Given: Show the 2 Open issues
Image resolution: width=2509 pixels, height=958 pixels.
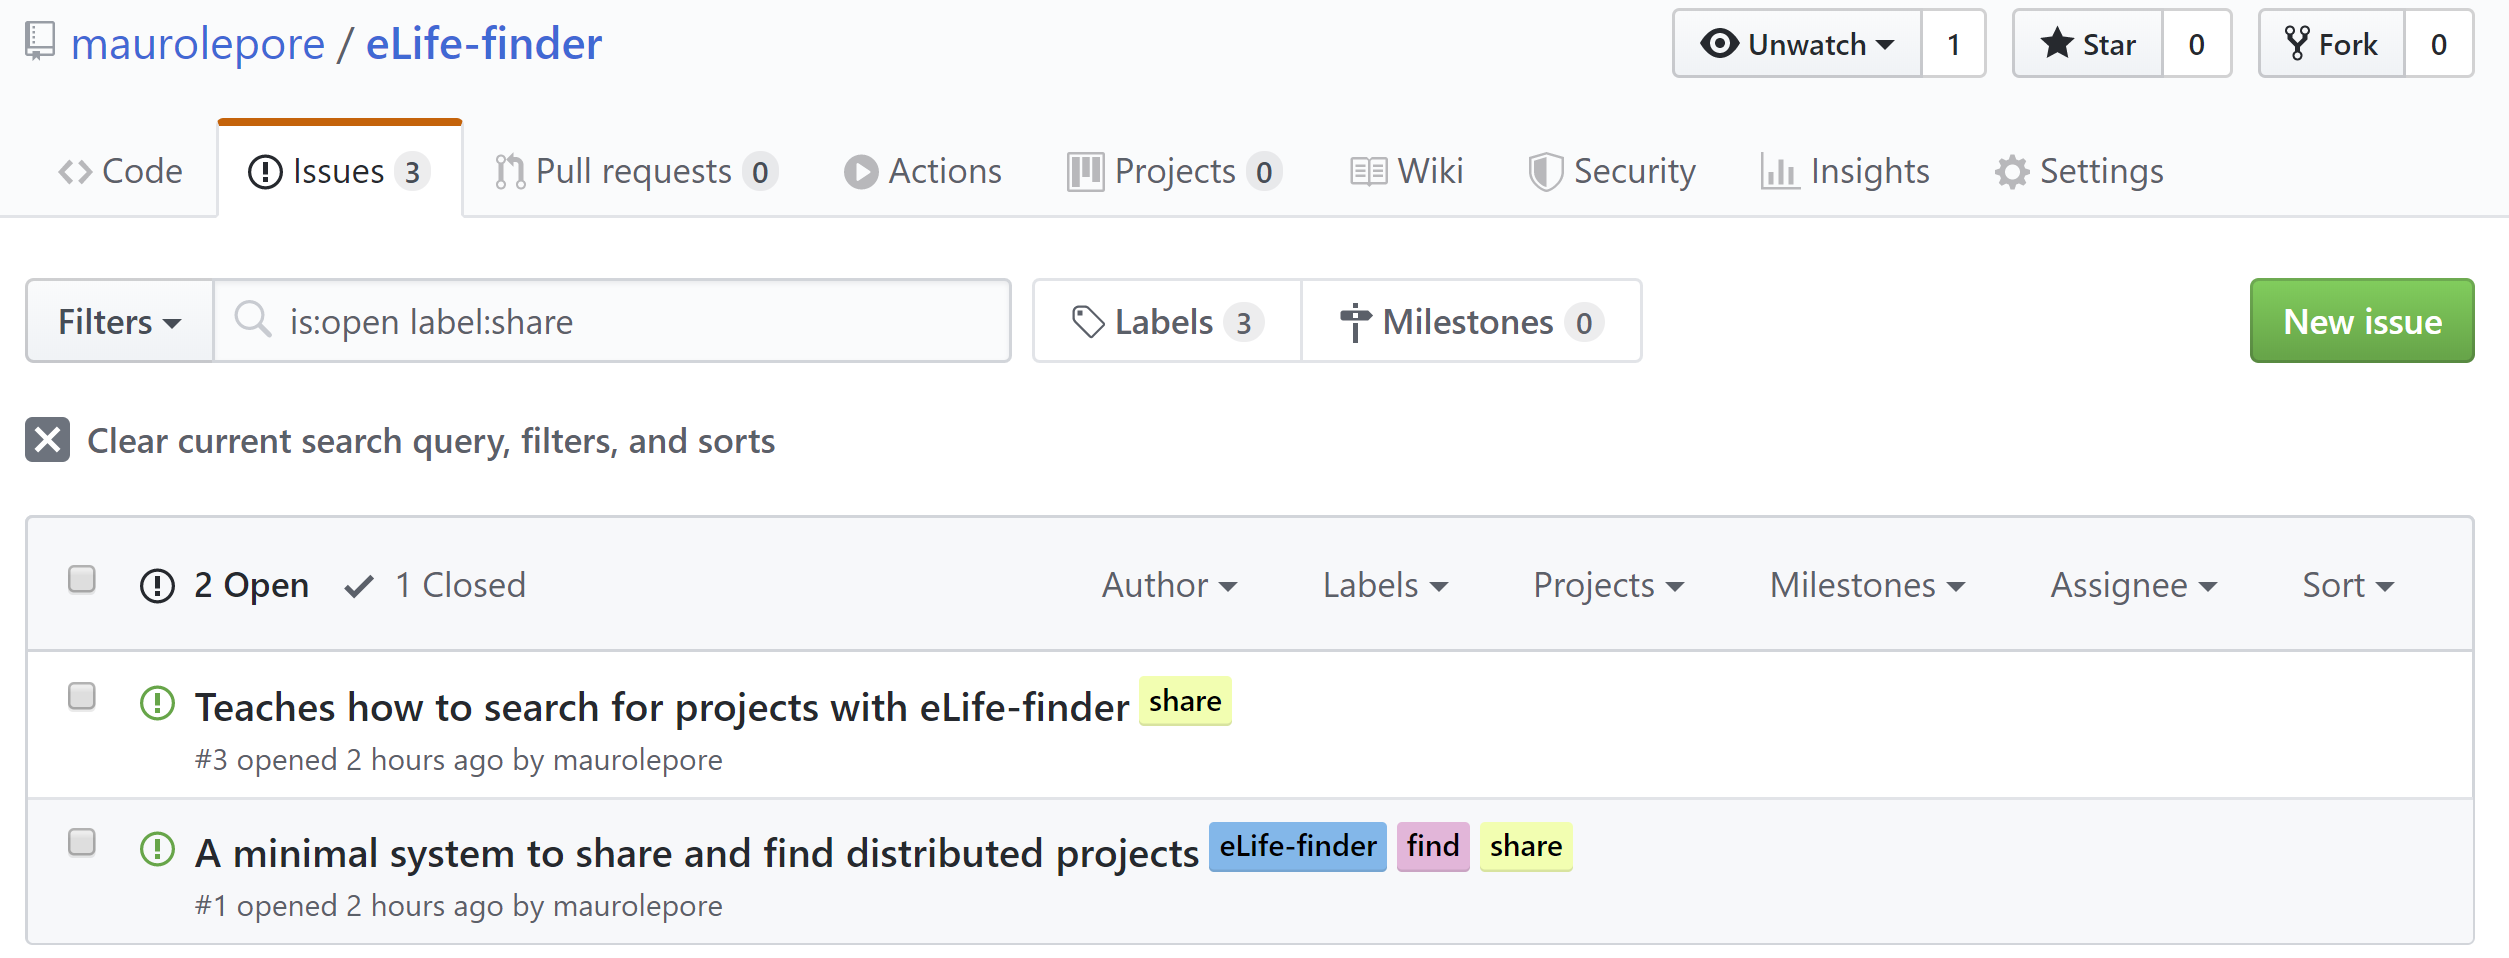Looking at the screenshot, I should pos(225,585).
